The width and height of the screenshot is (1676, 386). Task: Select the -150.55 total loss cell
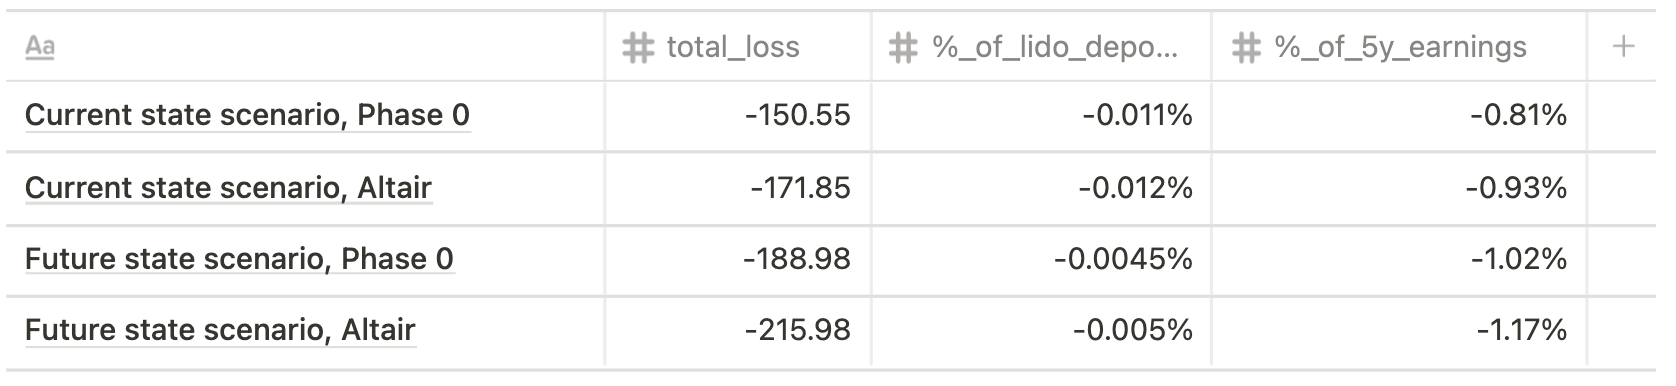pos(738,116)
